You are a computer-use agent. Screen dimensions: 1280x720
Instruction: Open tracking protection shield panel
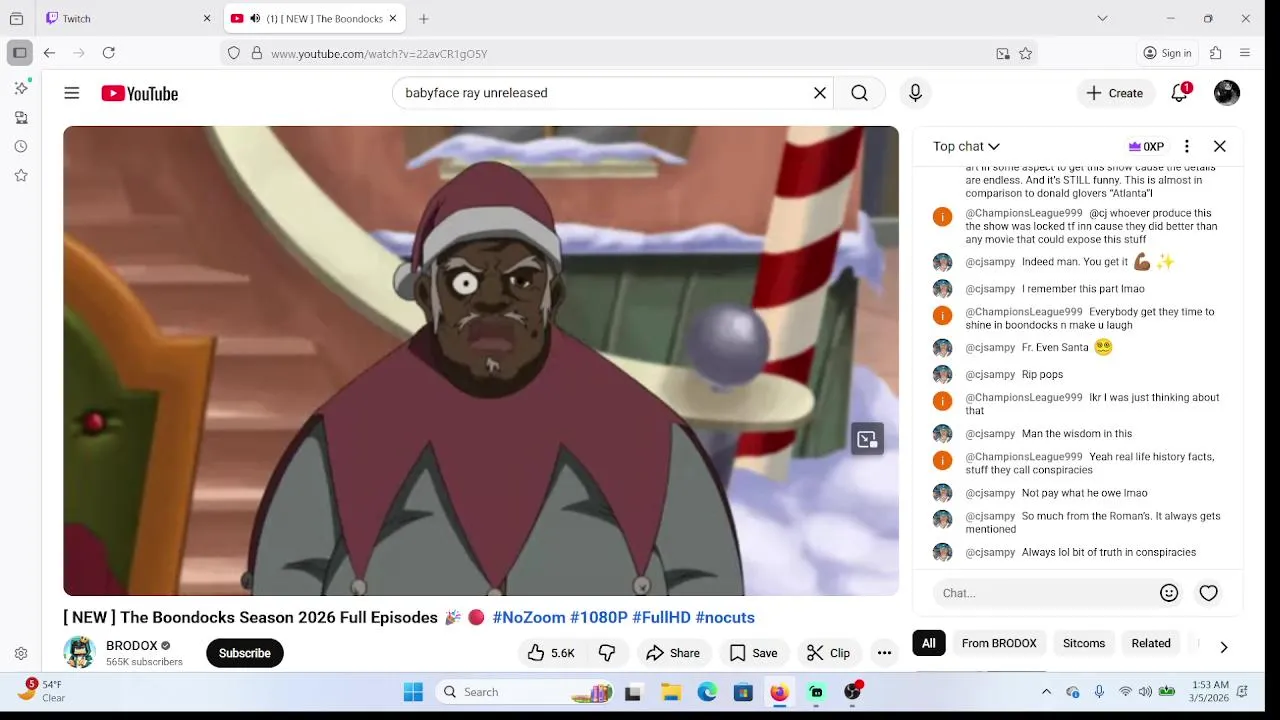(234, 53)
